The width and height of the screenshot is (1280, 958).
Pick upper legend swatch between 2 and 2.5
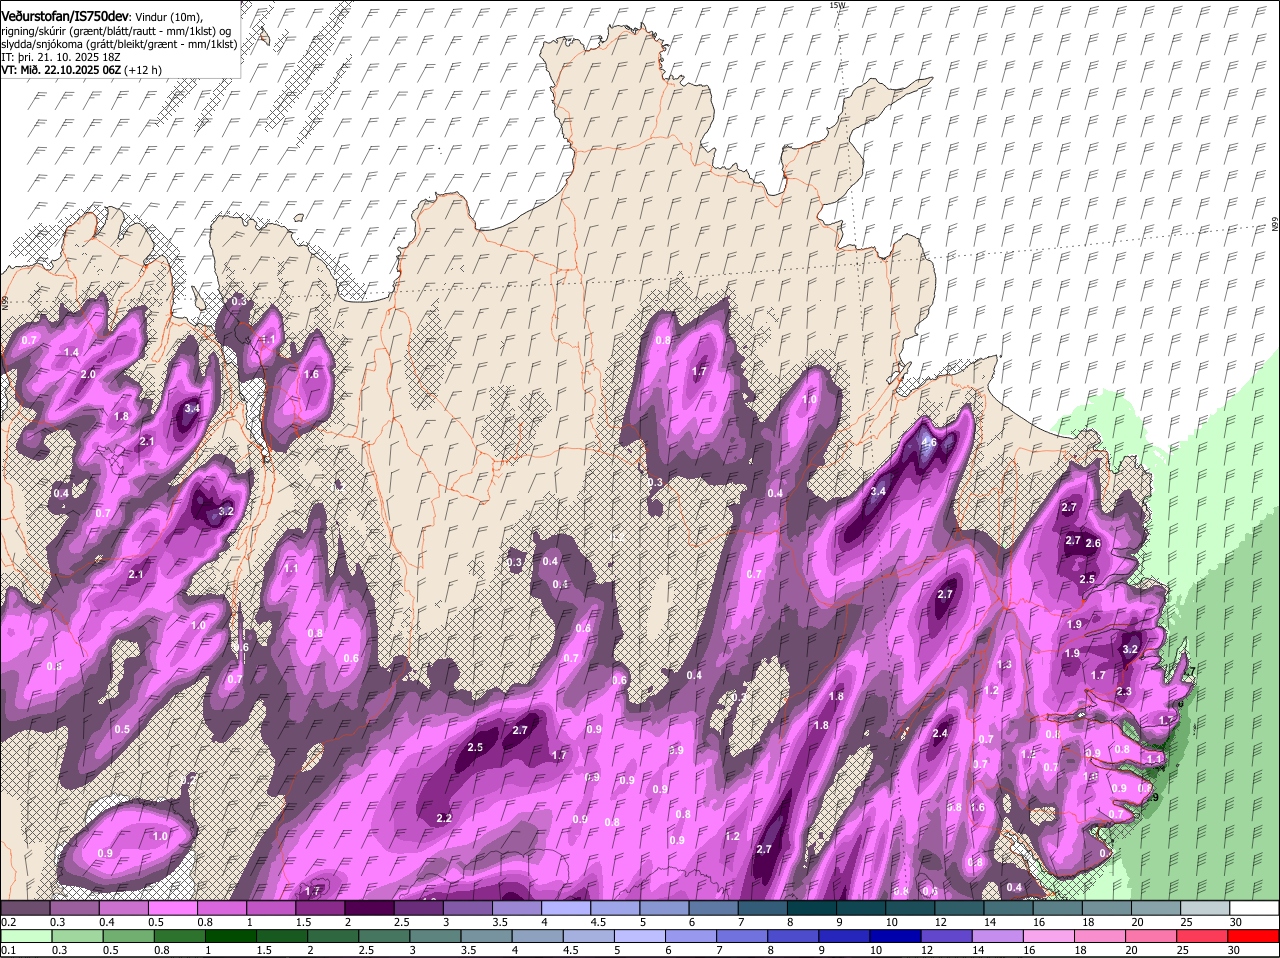point(368,908)
